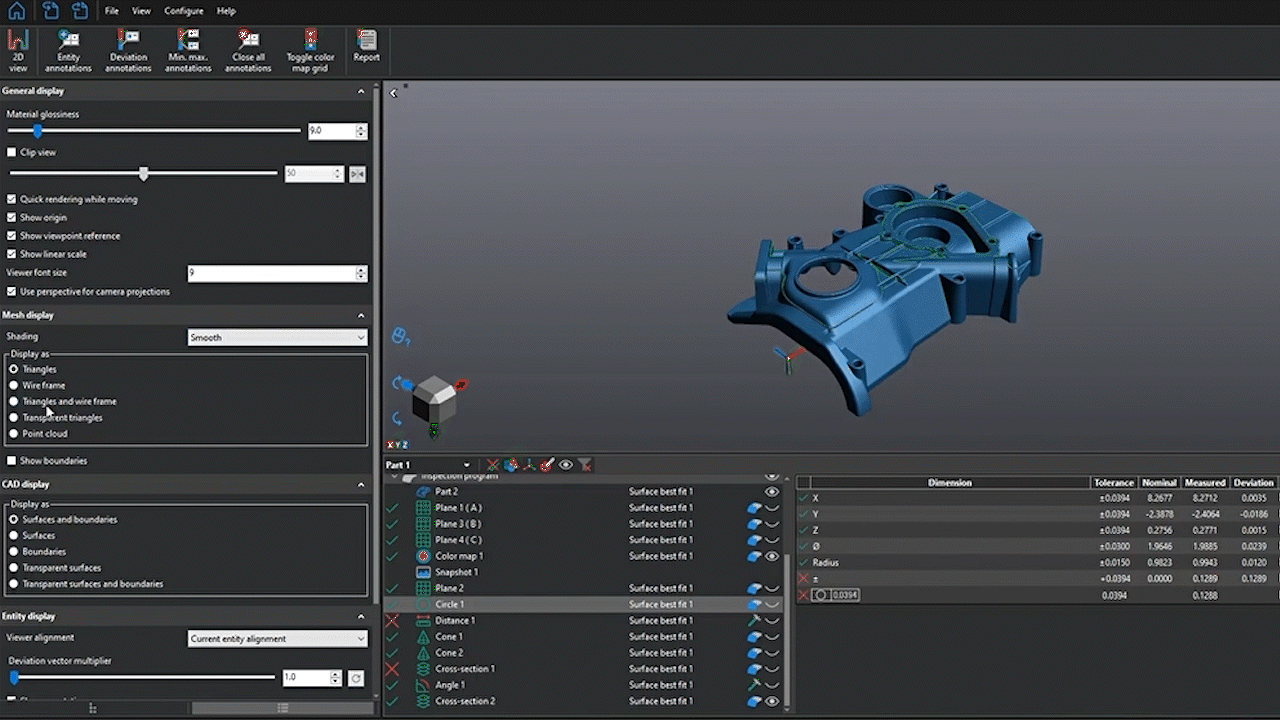The height and width of the screenshot is (720, 1280).
Task: Toggle visibility eye of Cross-section 2
Action: [x=772, y=701]
